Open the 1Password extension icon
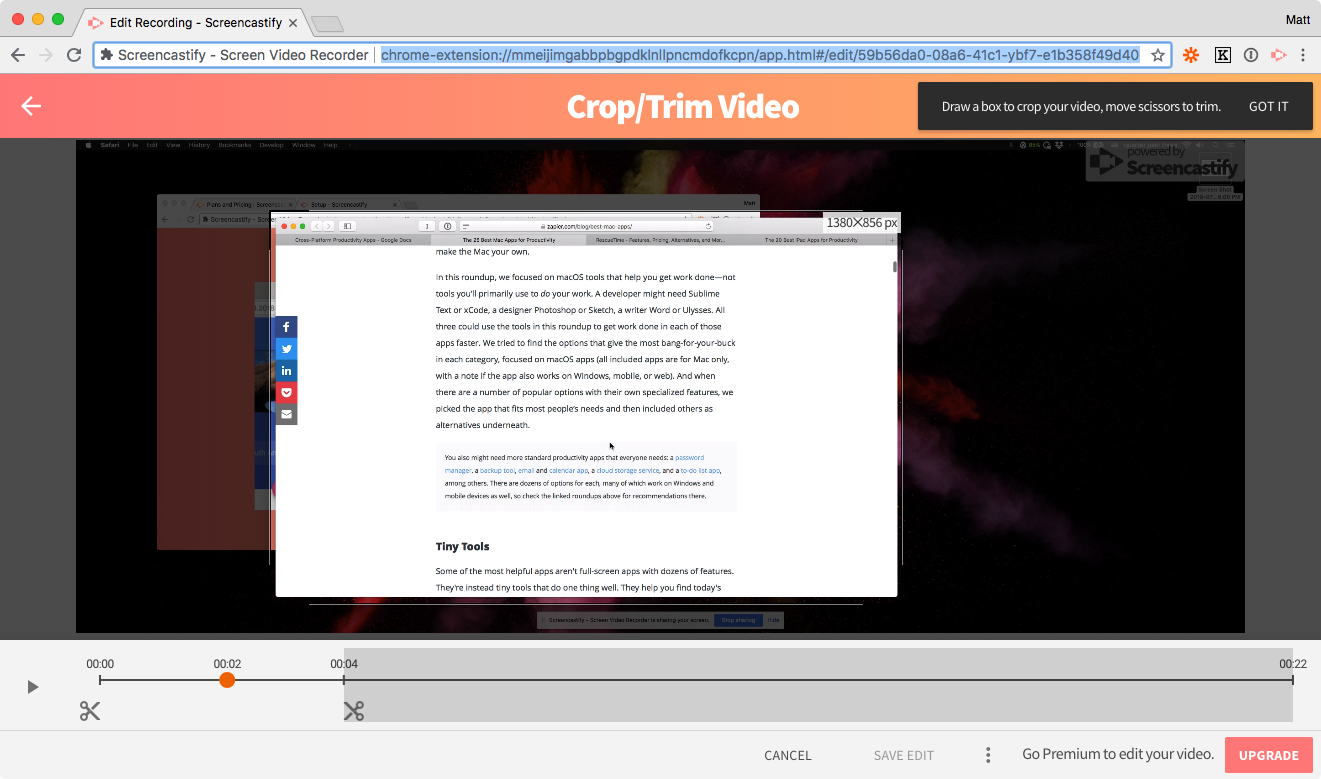Screen dimensions: 1321x779 pyautogui.click(x=1251, y=55)
